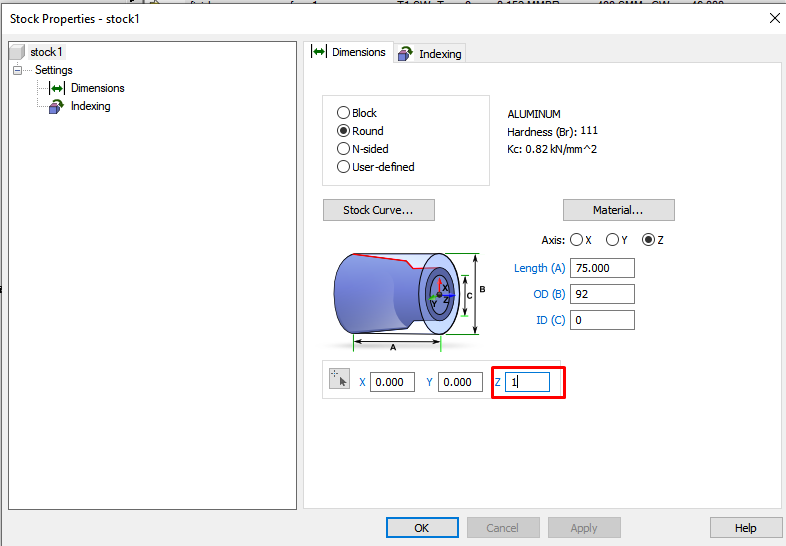This screenshot has height=546, width=786.
Task: Set stock axis to Y
Action: click(612, 240)
